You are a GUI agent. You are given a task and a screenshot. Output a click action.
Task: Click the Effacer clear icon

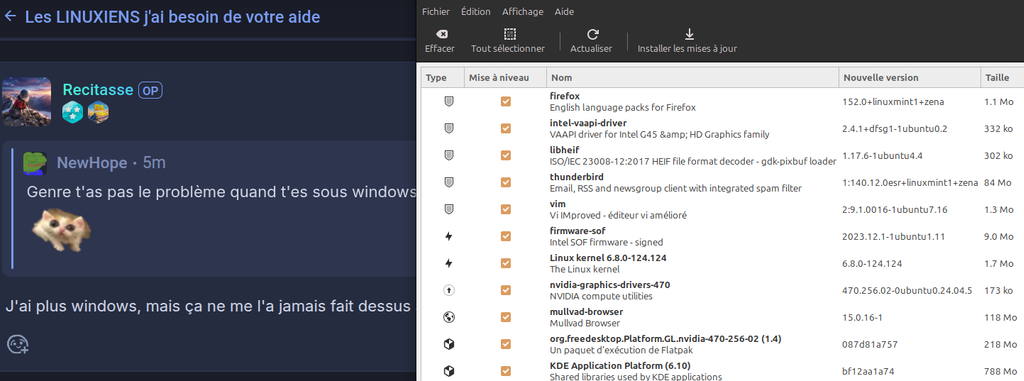coord(441,34)
